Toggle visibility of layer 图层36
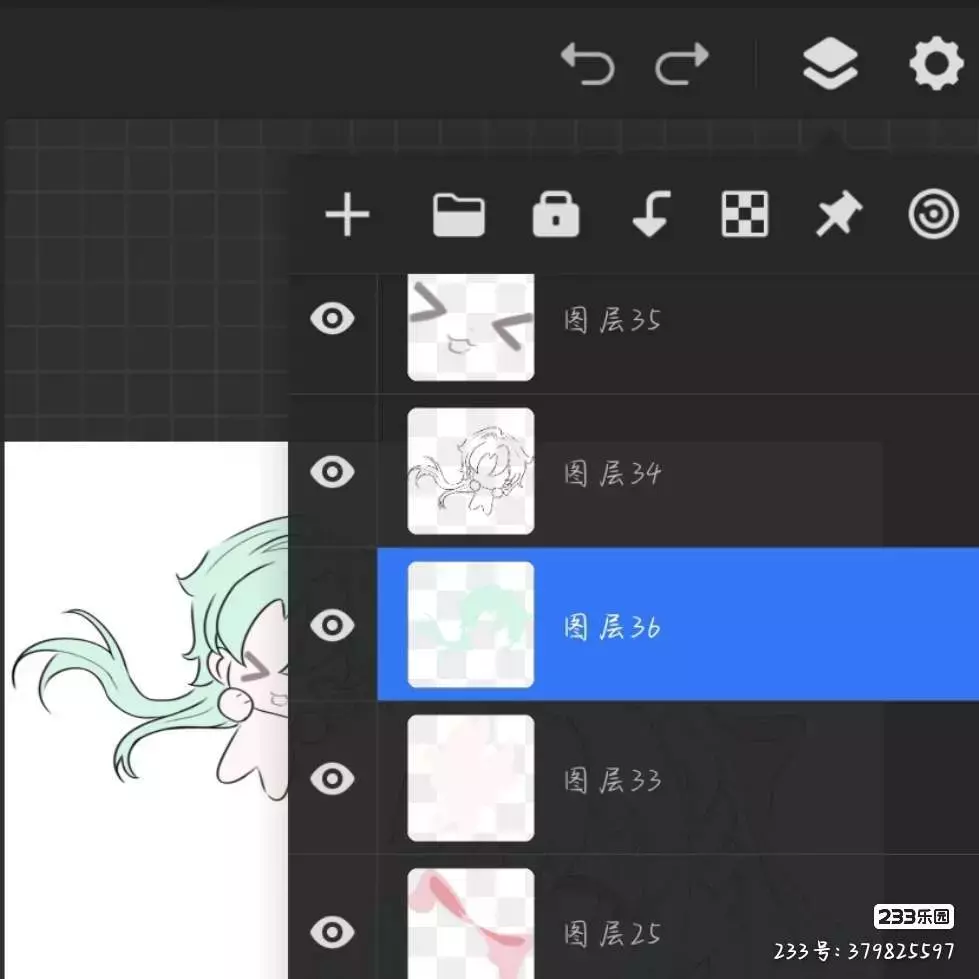 click(x=332, y=626)
